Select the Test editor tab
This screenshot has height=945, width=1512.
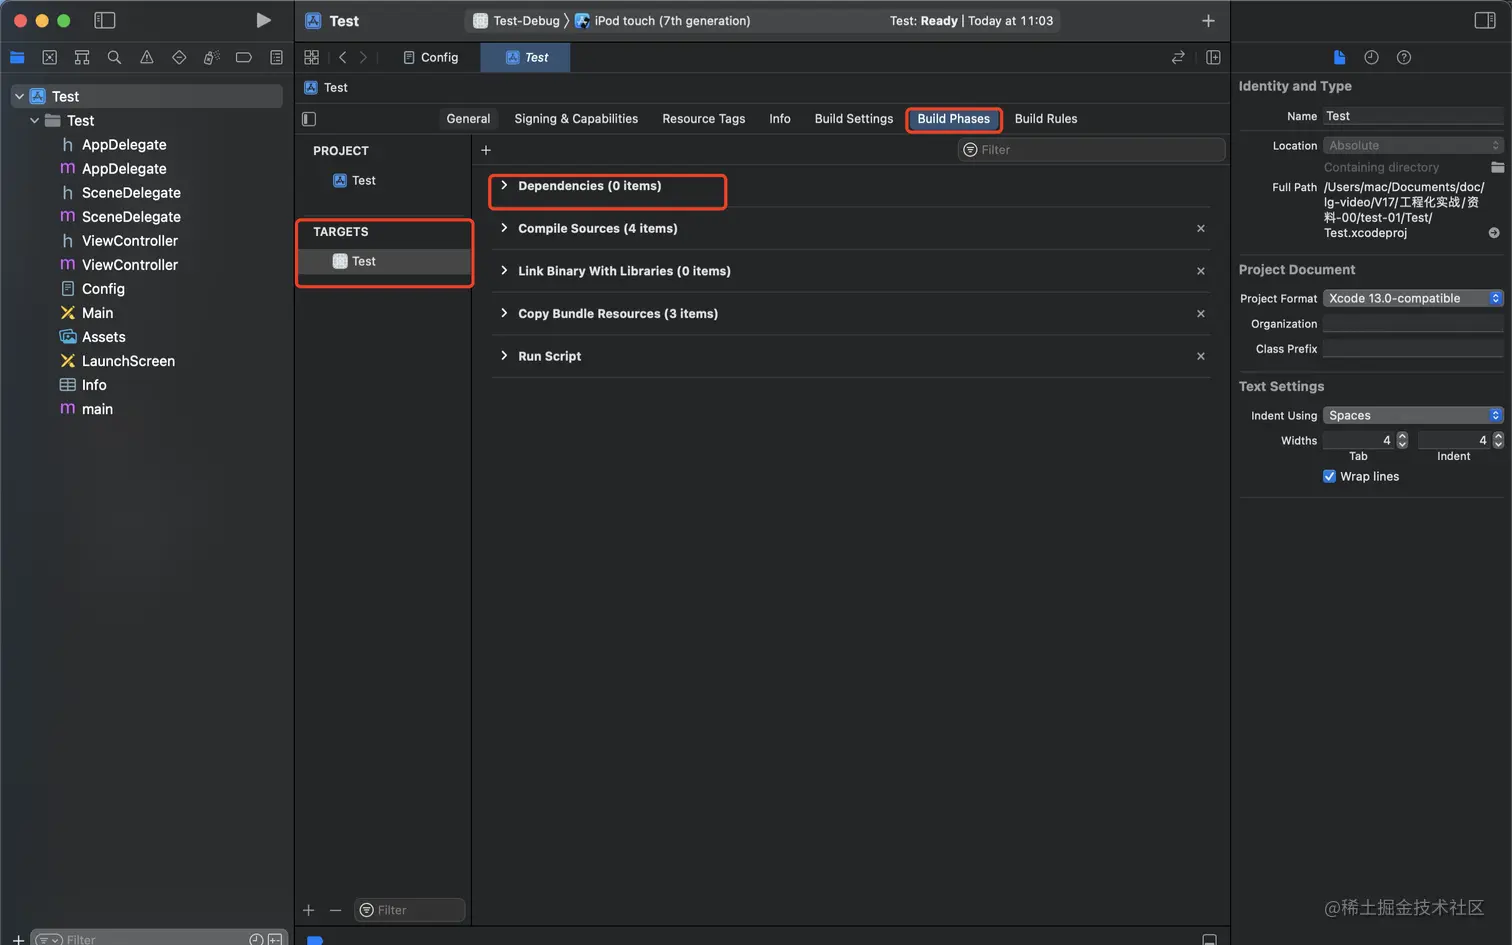coord(526,57)
